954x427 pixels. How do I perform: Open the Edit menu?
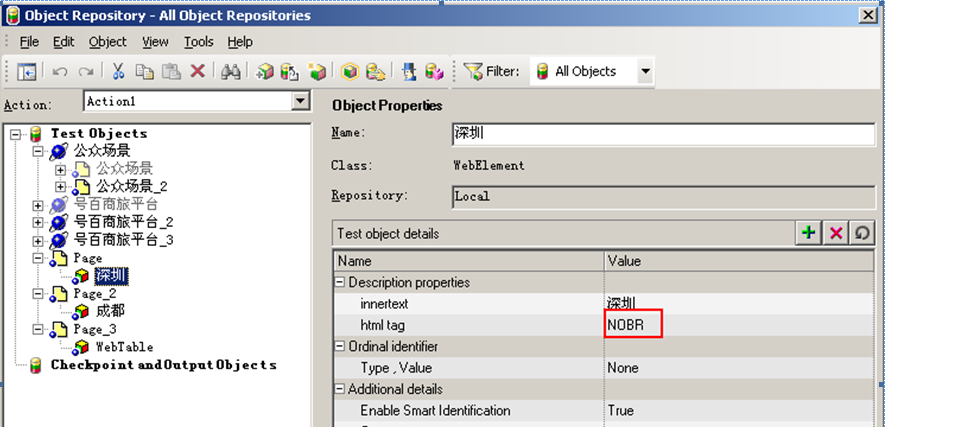(x=63, y=42)
